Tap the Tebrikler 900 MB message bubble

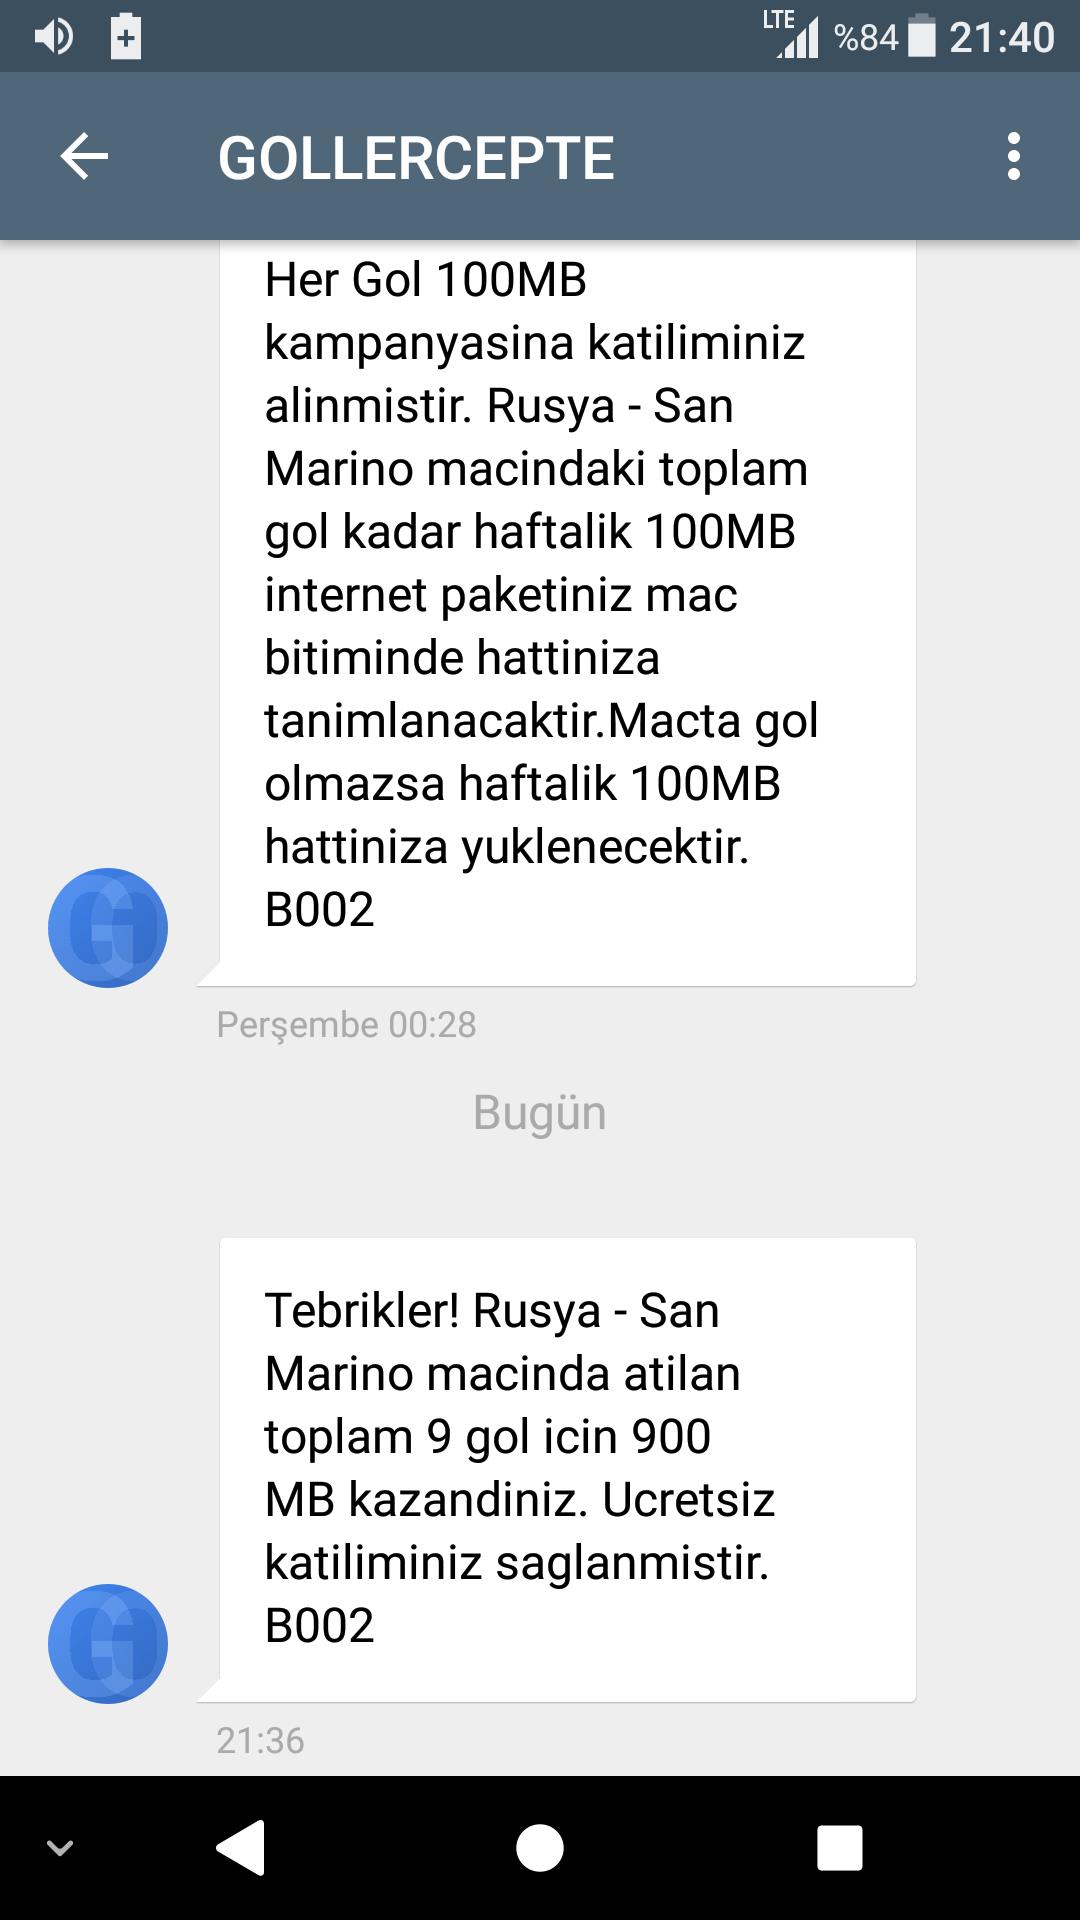pos(567,1470)
